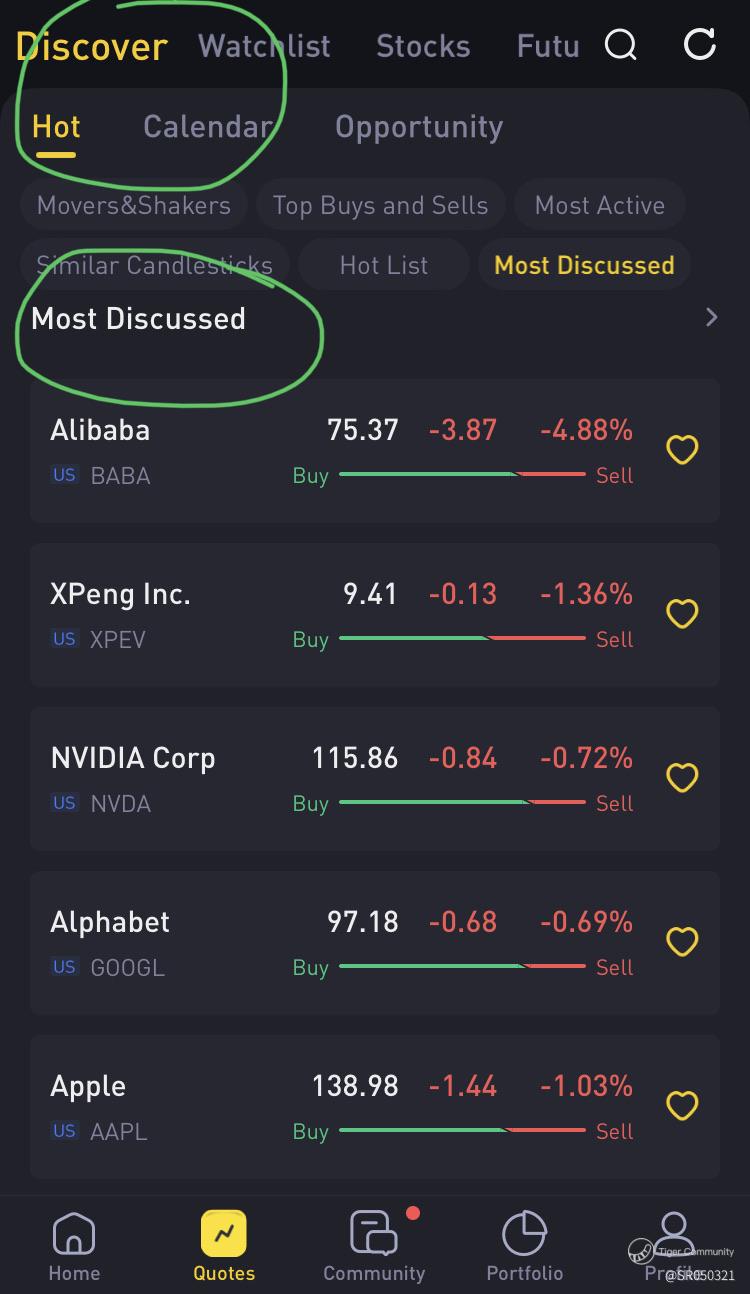750x1294 pixels.
Task: Open the Community chat icon
Action: (x=374, y=1234)
